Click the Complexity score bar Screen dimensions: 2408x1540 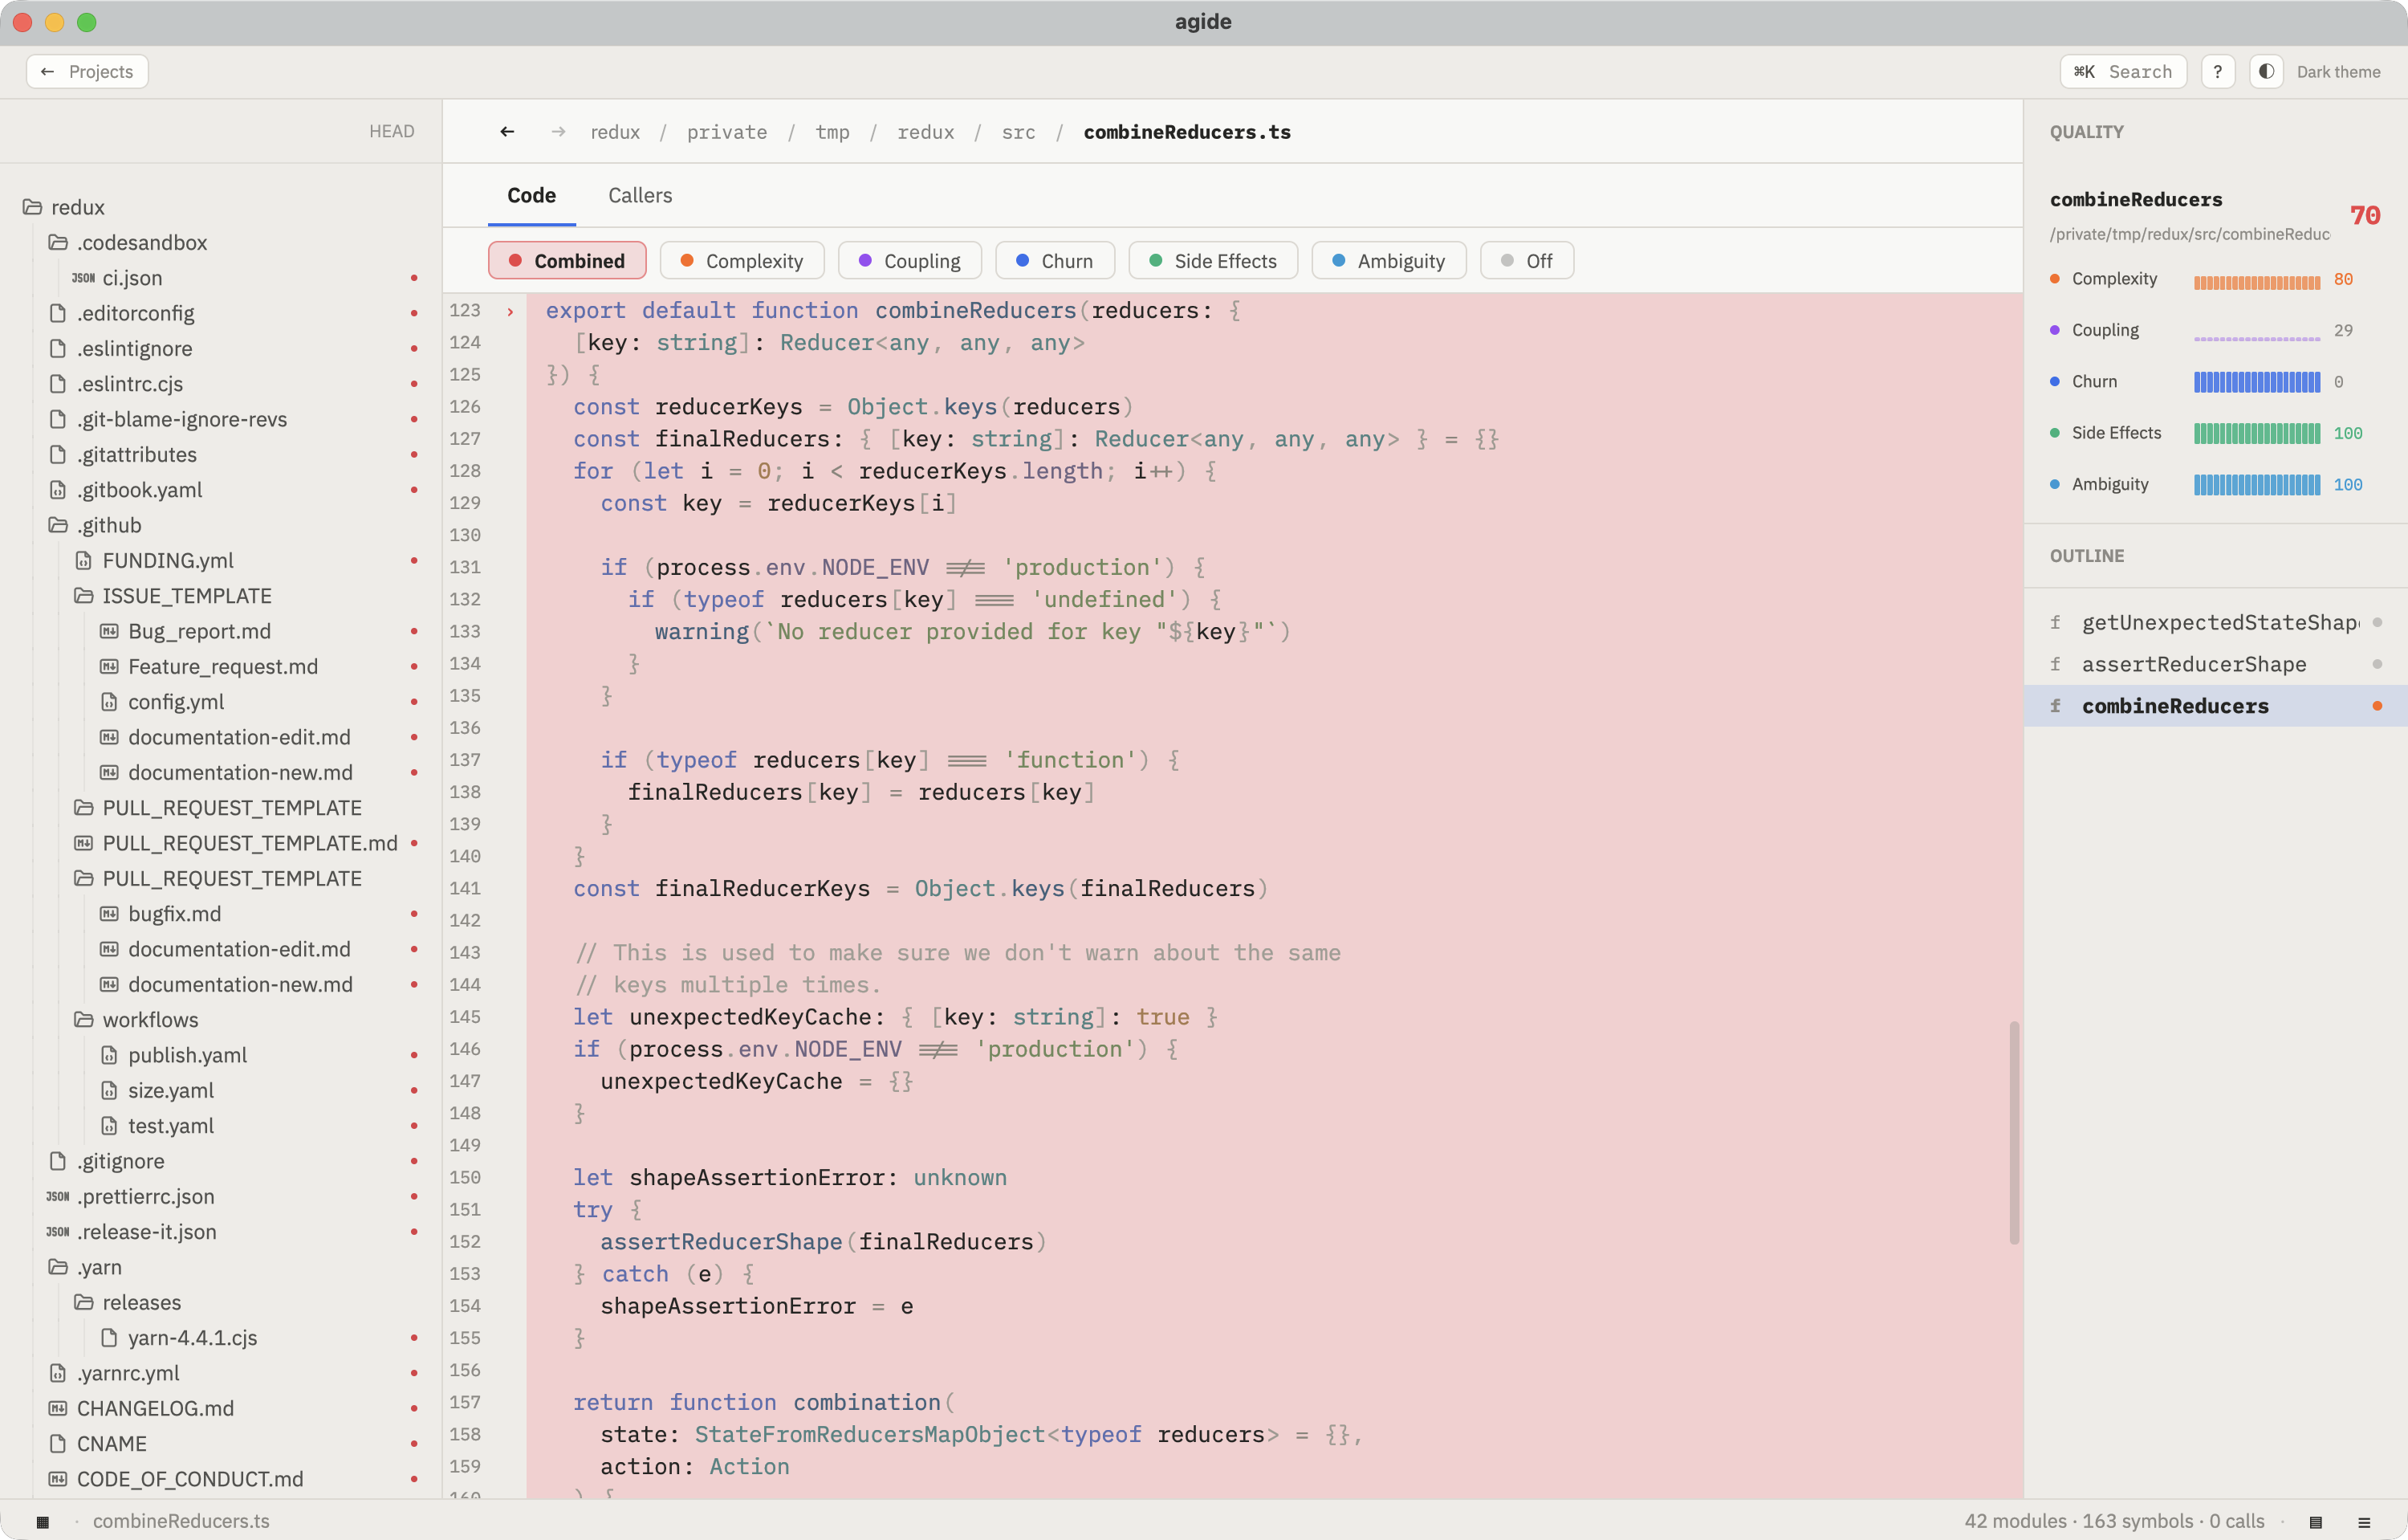pos(2257,282)
